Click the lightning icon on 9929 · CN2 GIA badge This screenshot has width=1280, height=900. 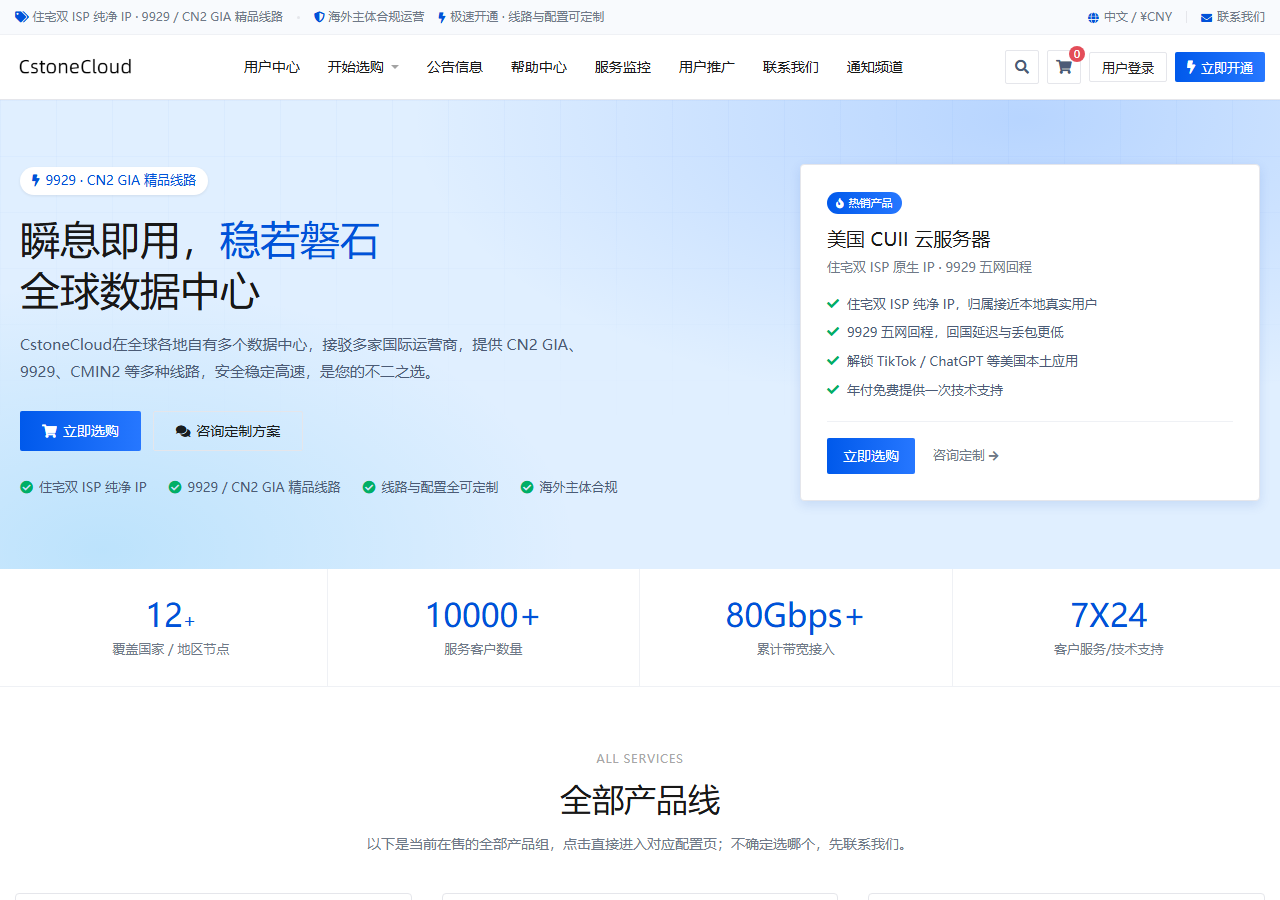(x=36, y=181)
